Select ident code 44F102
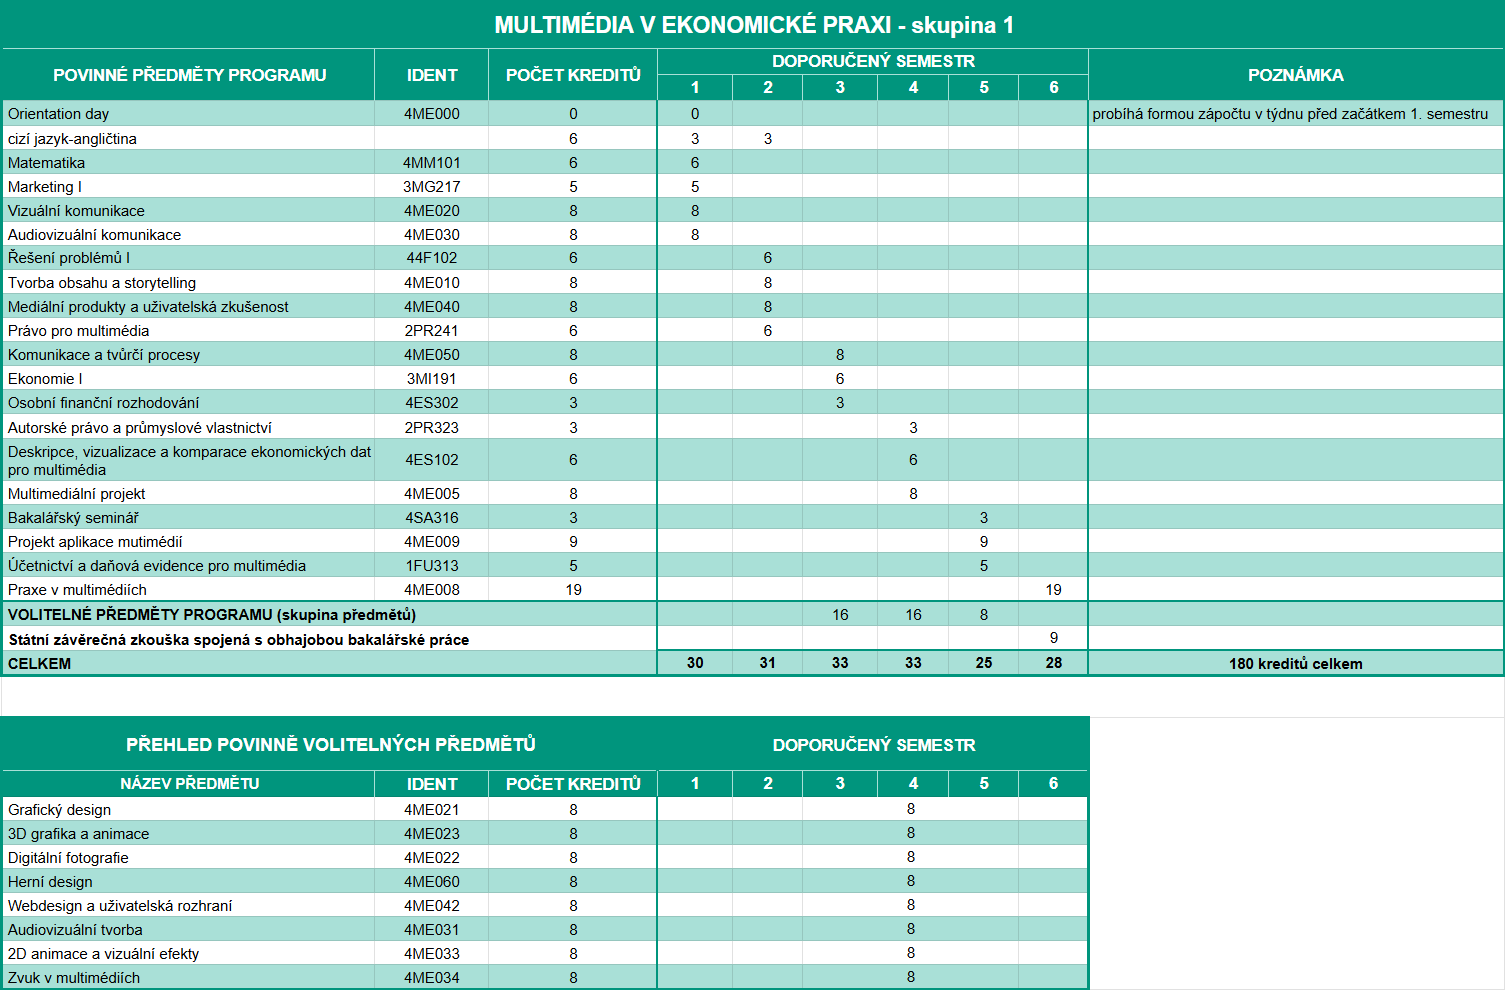This screenshot has height=990, width=1505. point(432,258)
